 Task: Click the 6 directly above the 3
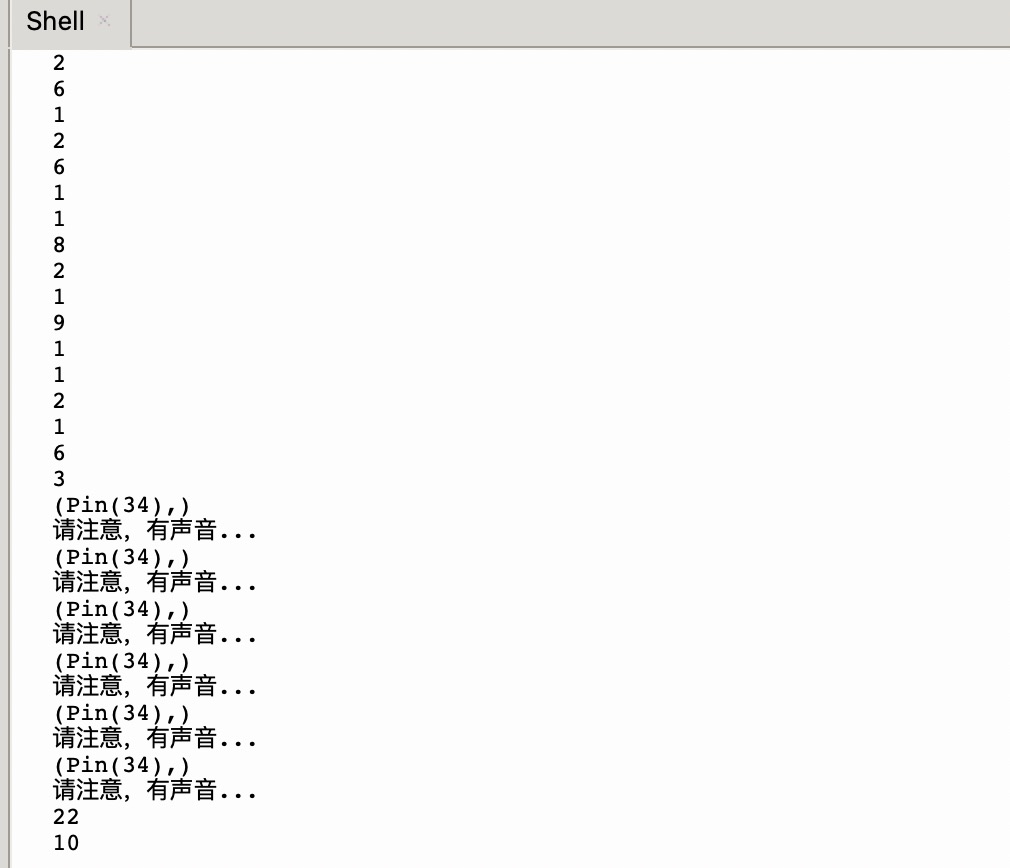point(59,453)
